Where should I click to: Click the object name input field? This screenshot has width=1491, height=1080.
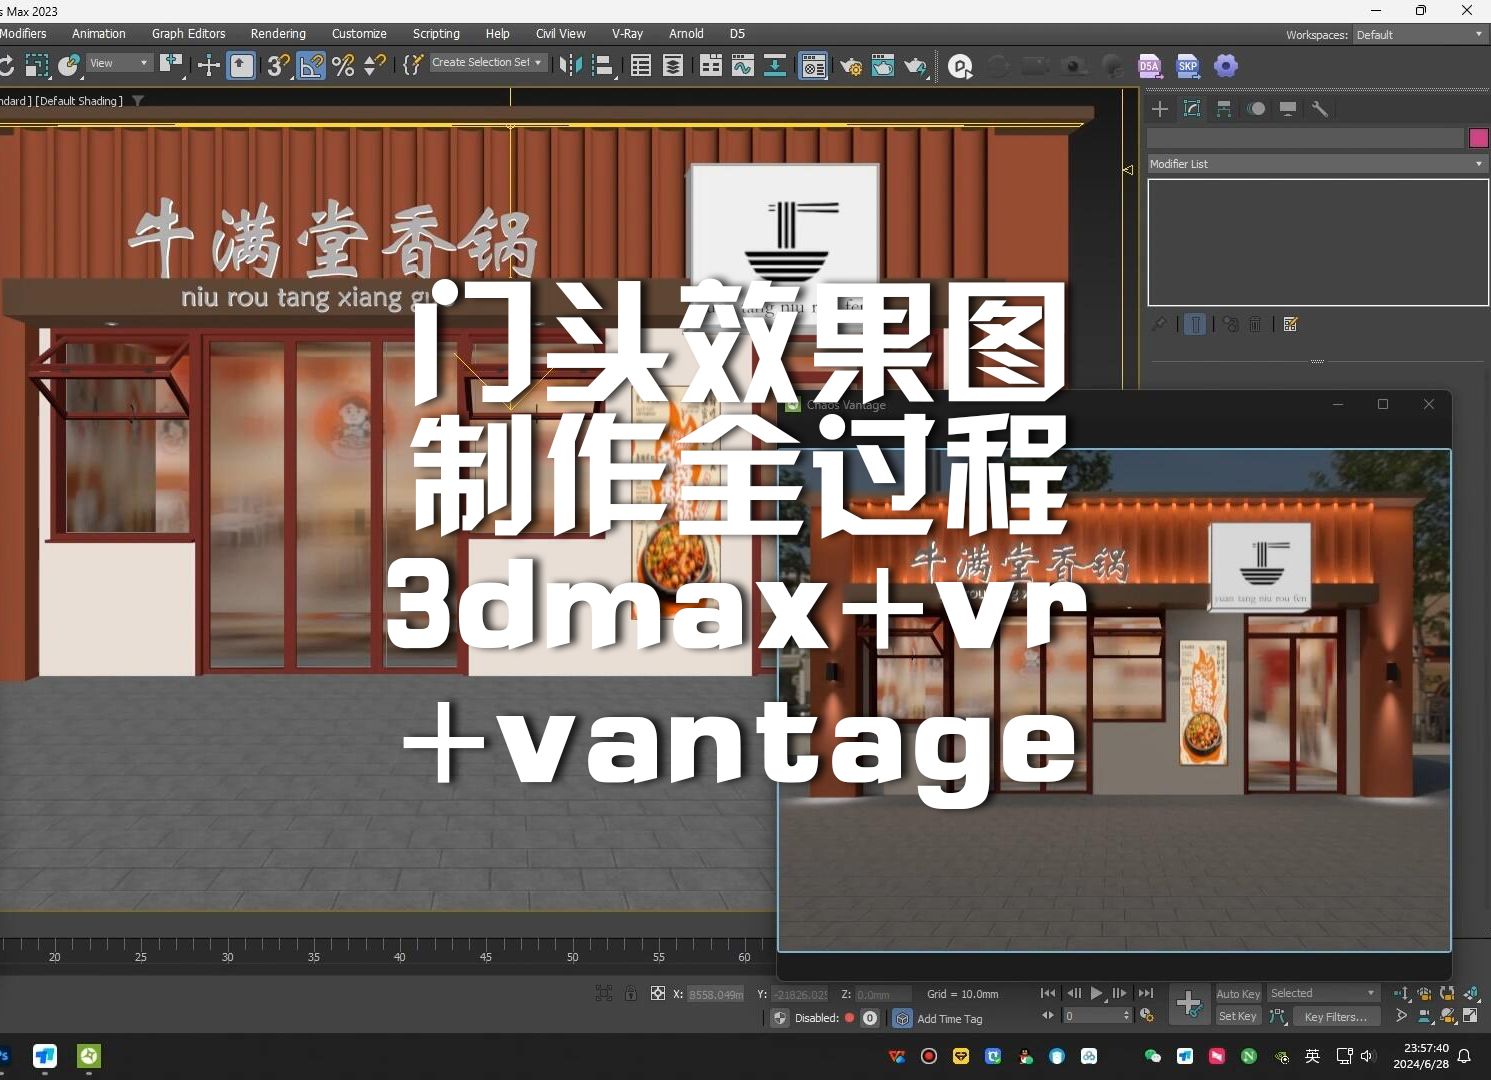(x=1305, y=138)
